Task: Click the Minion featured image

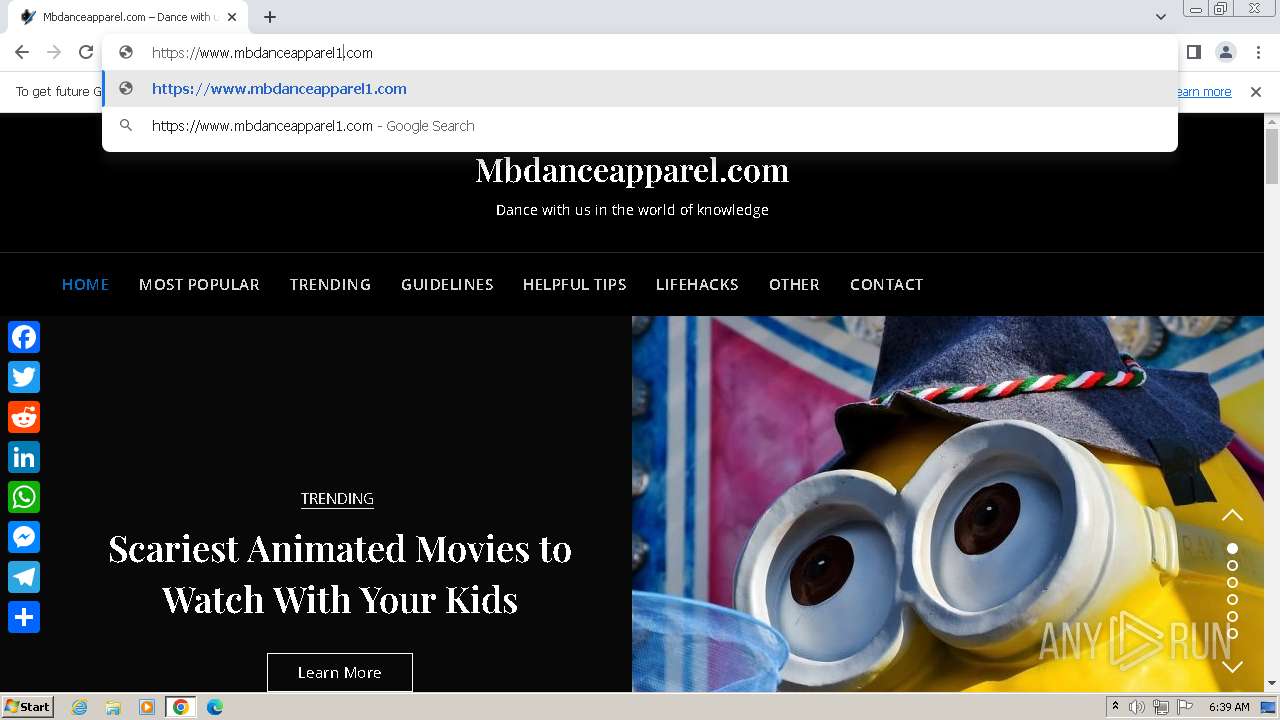Action: coord(948,504)
